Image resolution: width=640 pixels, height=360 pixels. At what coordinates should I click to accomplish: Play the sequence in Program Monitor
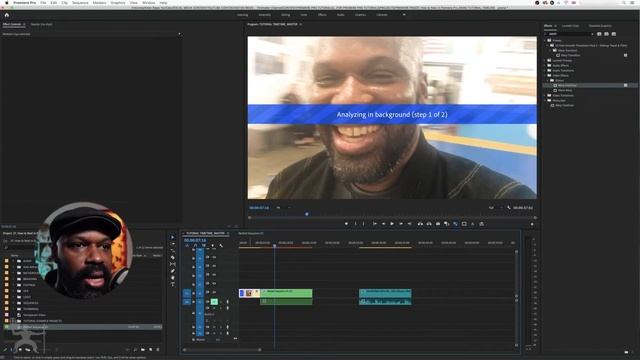coord(392,224)
